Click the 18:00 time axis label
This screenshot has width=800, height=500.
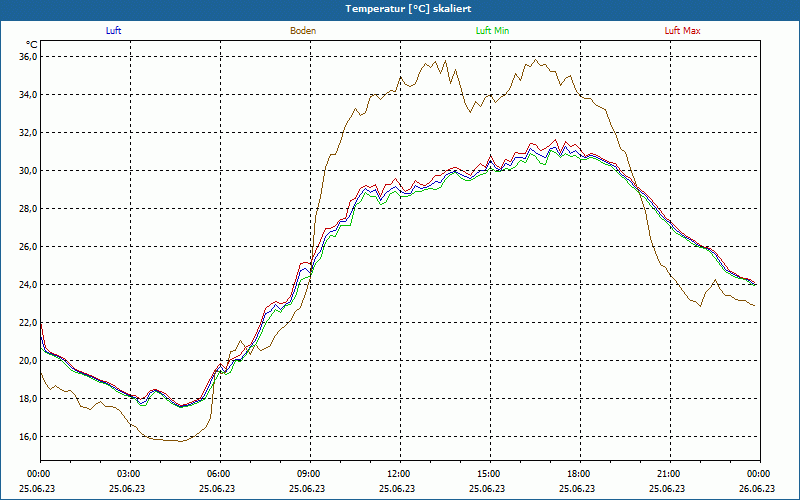click(x=580, y=474)
